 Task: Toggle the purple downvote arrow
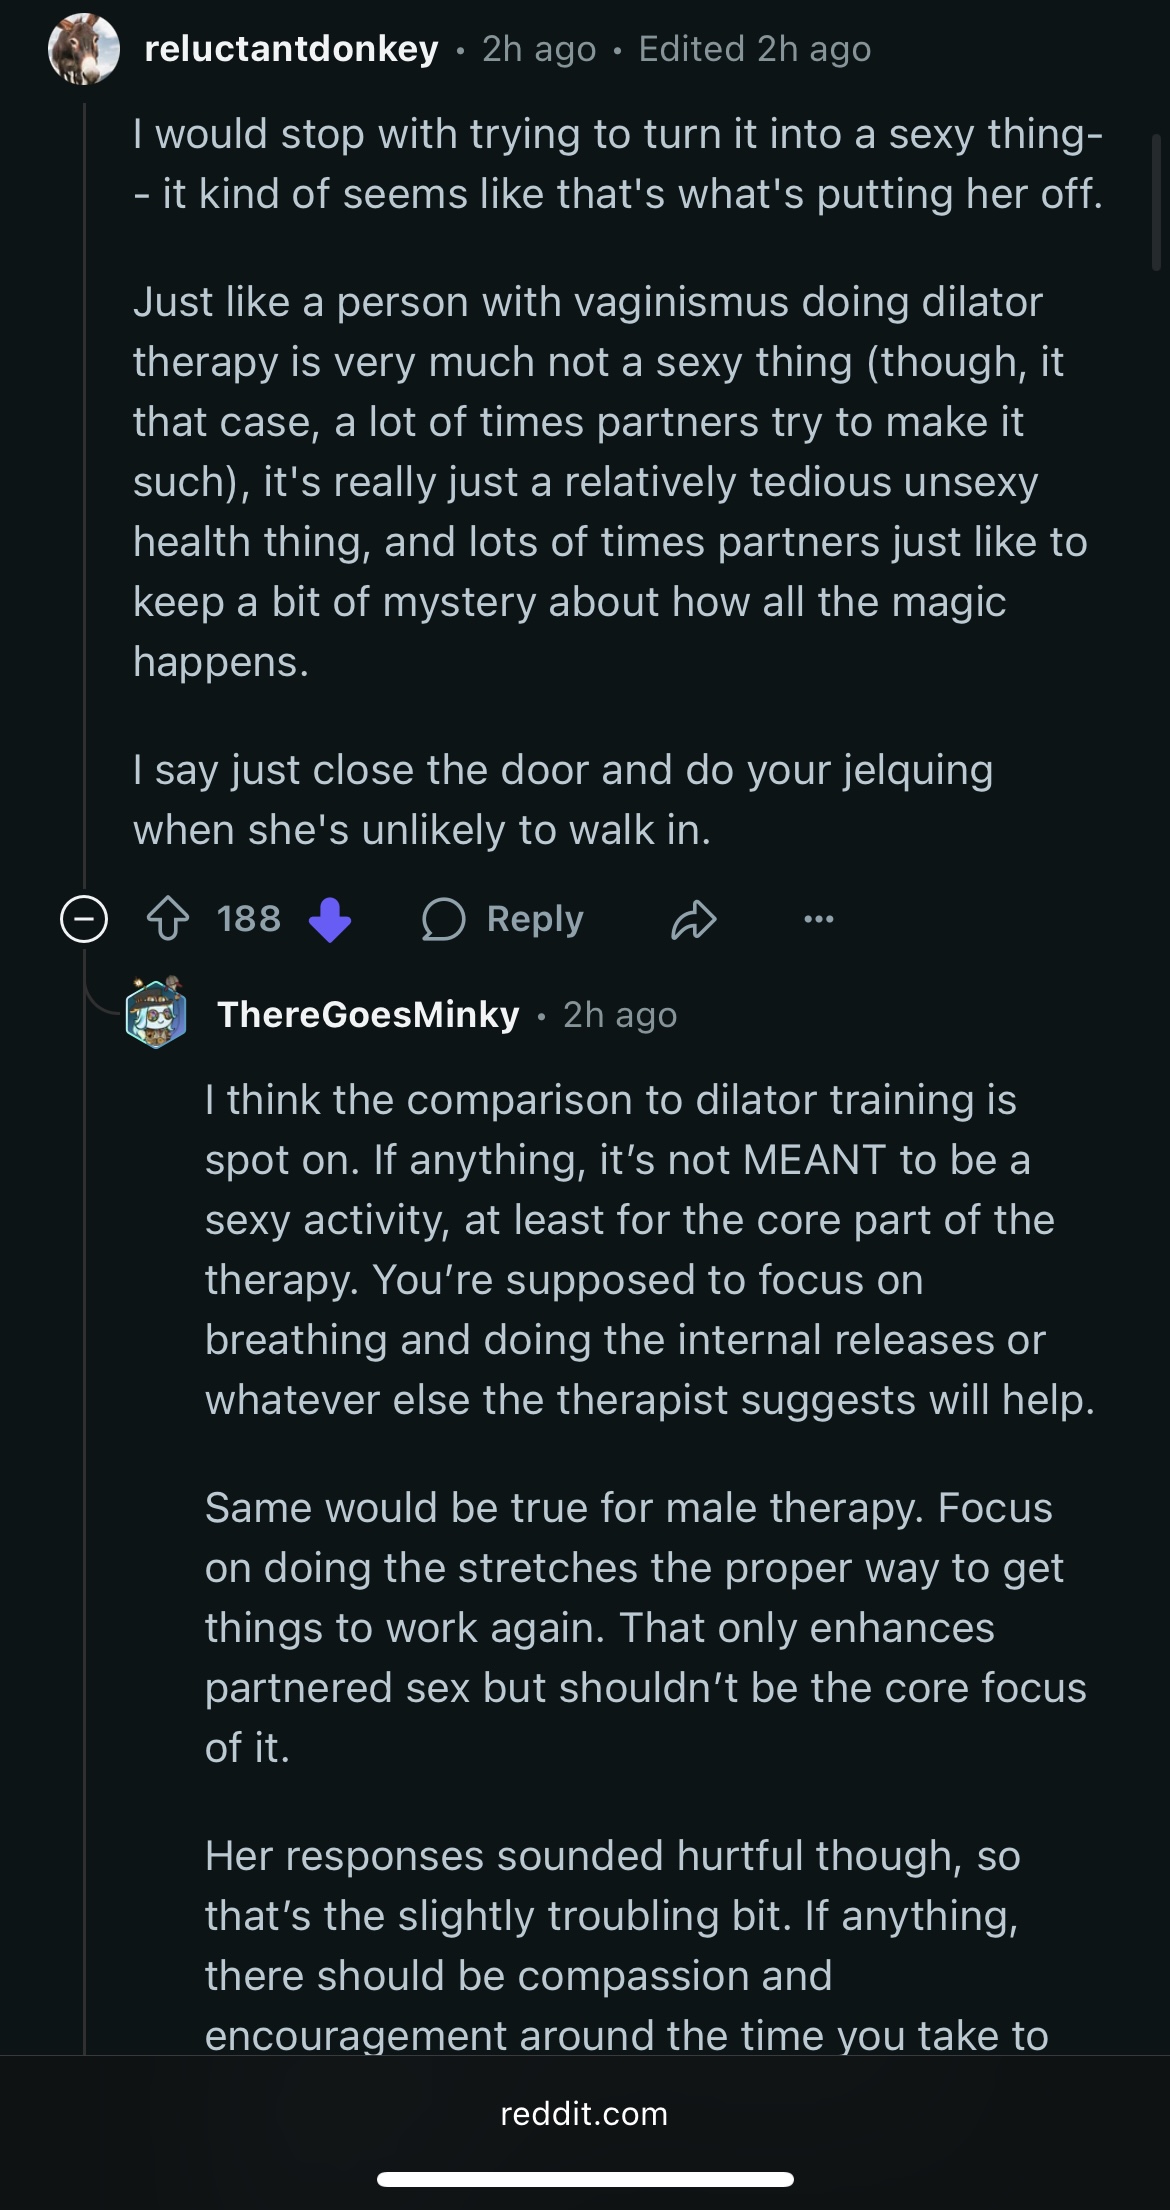pyautogui.click(x=330, y=919)
